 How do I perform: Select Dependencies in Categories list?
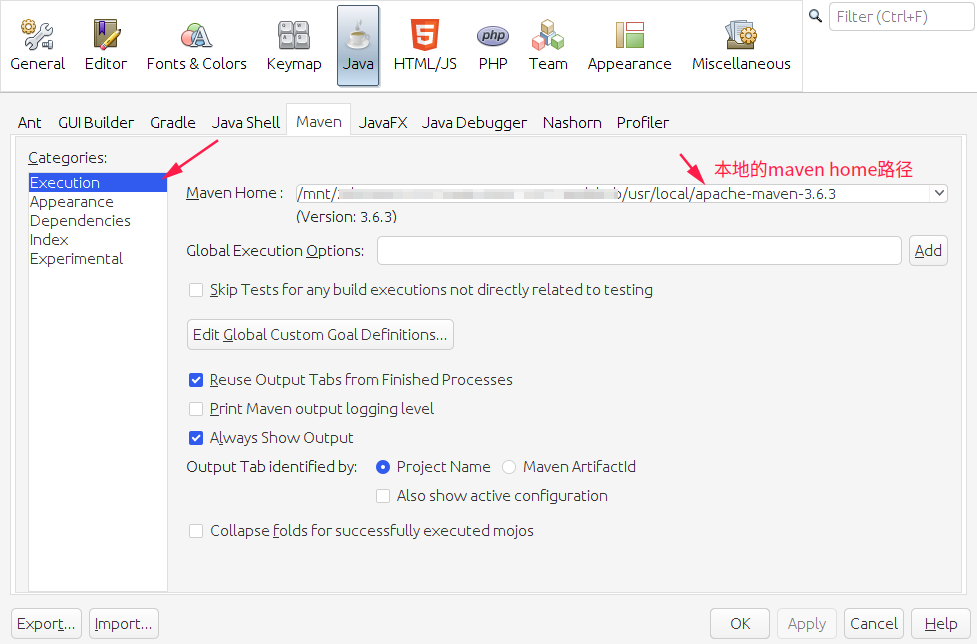(x=80, y=220)
